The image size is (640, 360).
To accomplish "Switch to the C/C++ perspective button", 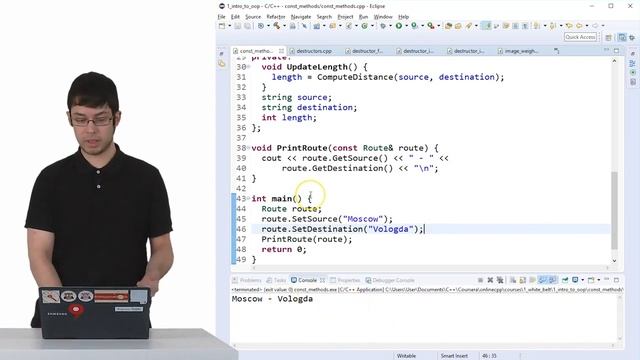I will 622,38.
